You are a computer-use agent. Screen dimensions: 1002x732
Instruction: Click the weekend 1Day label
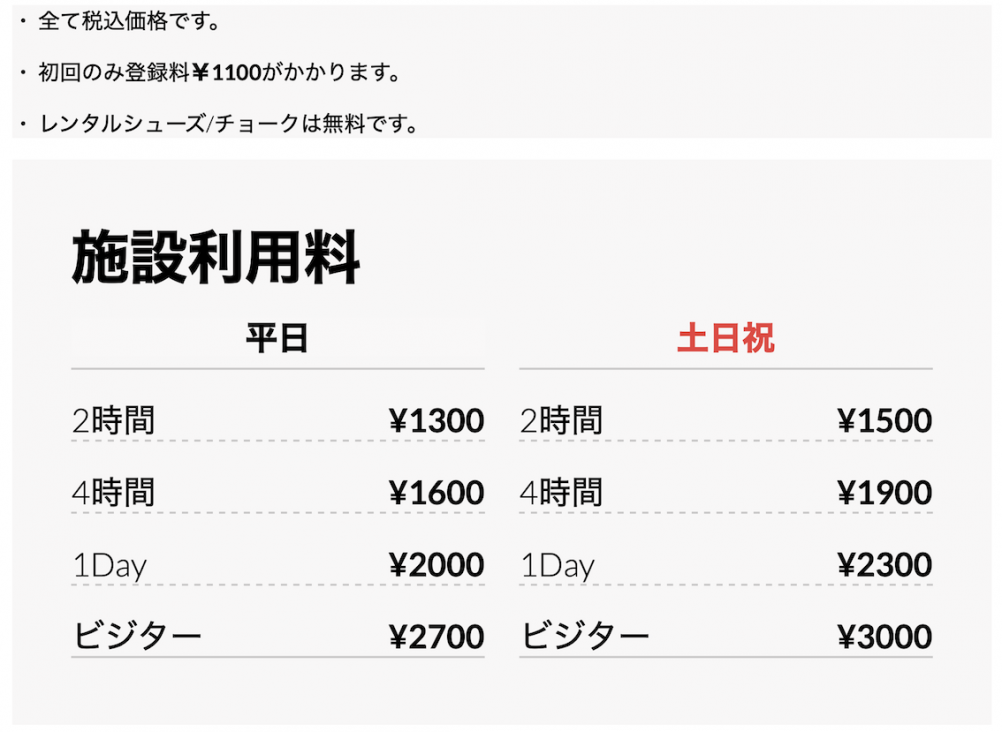pyautogui.click(x=557, y=566)
